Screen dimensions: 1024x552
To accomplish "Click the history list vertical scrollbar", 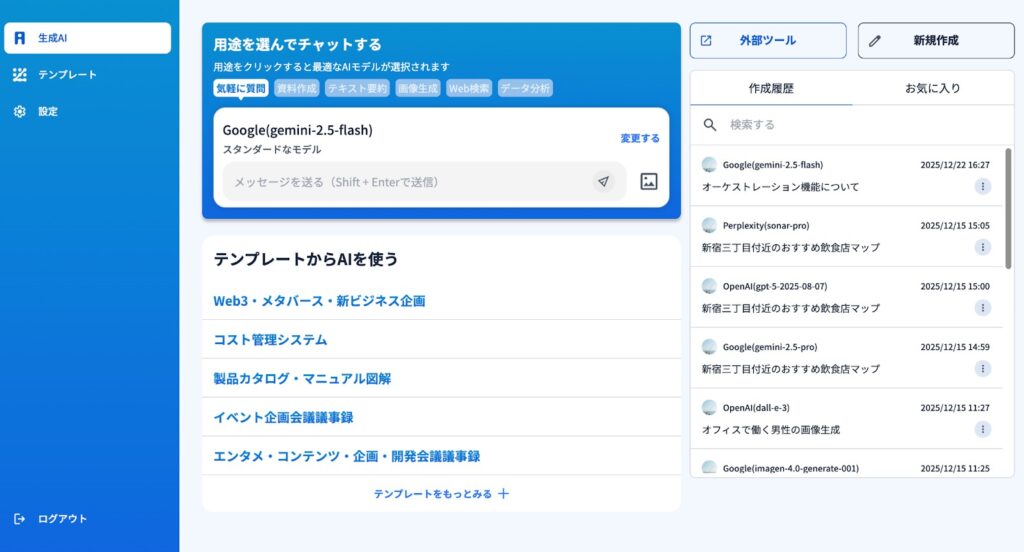I will (x=1008, y=208).
